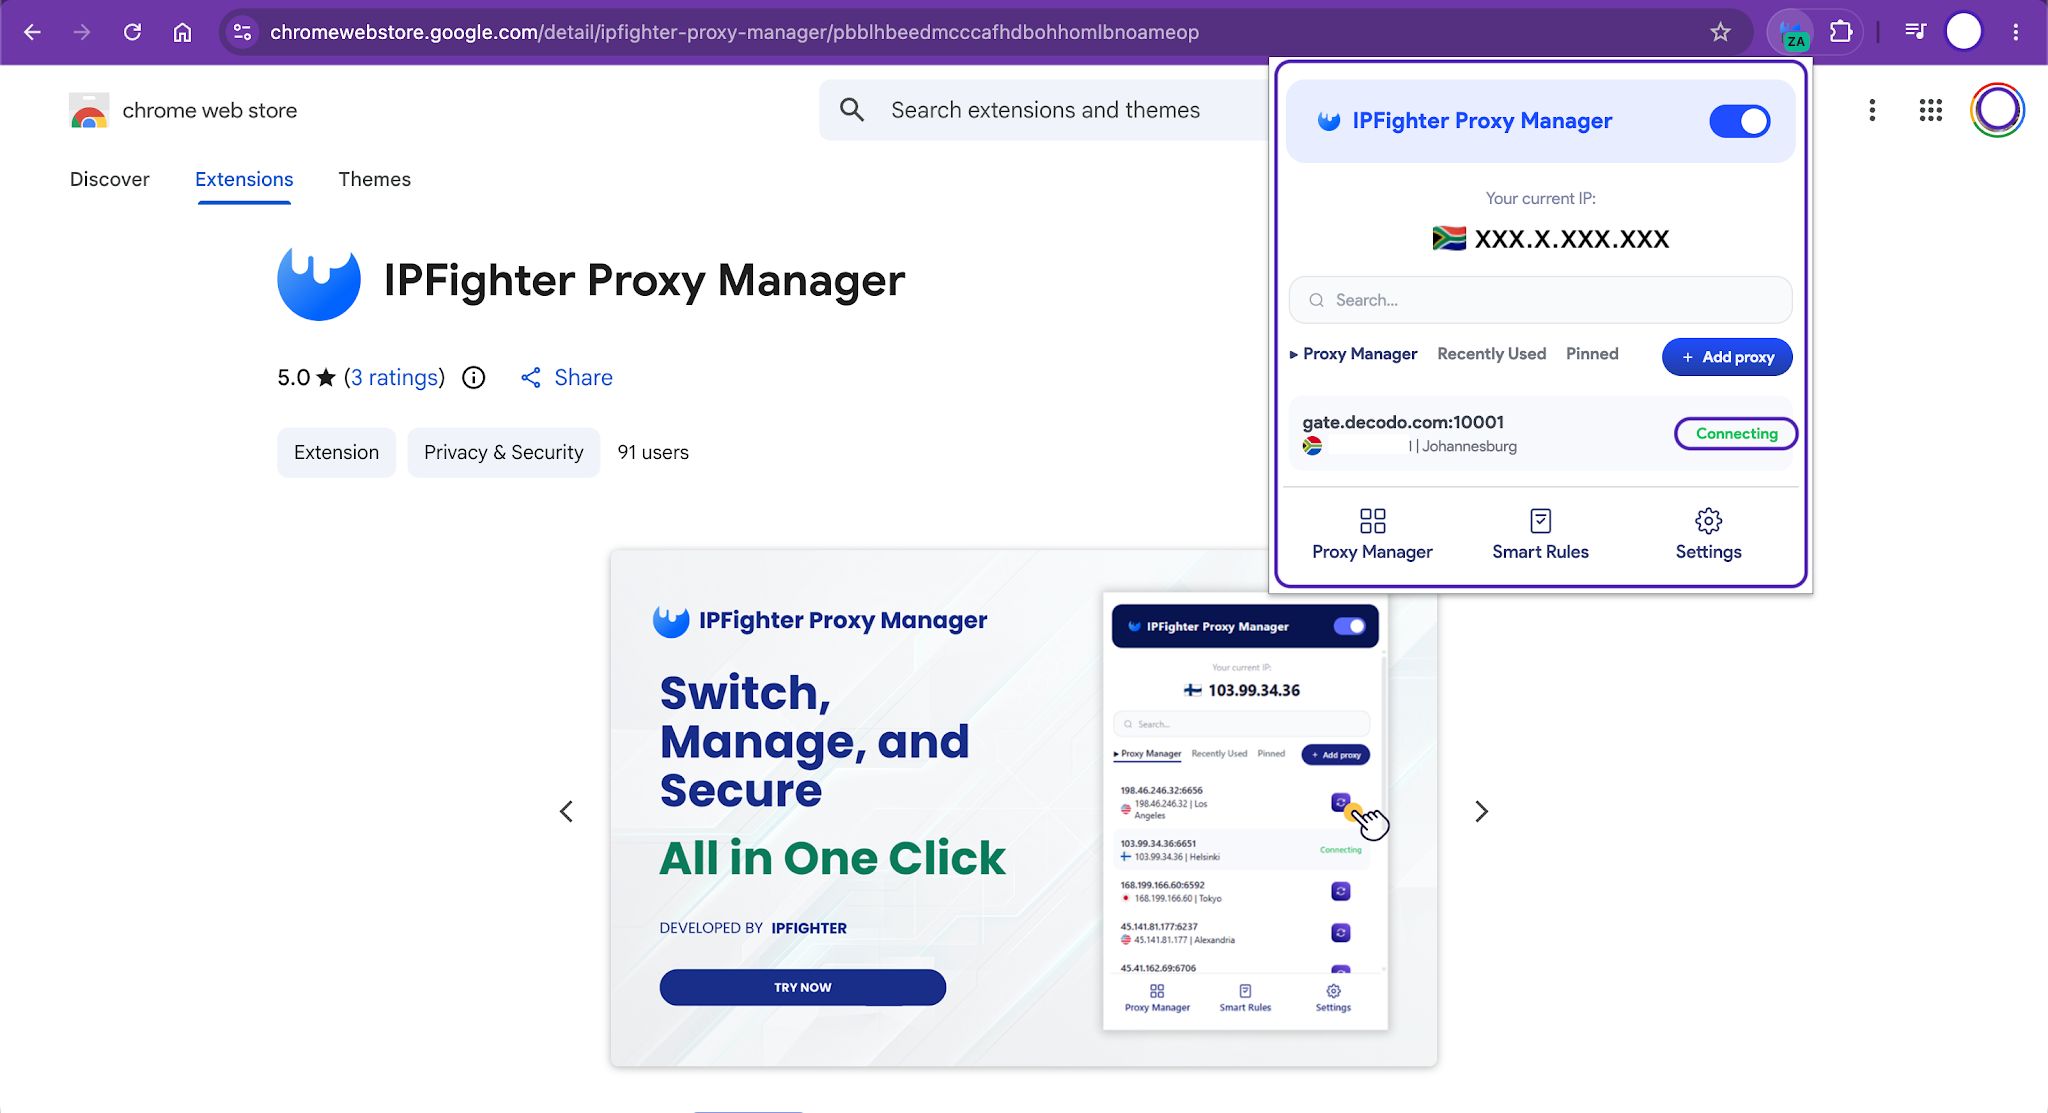Show previous screenshot in carousel
The image size is (2048, 1113).
tap(566, 811)
